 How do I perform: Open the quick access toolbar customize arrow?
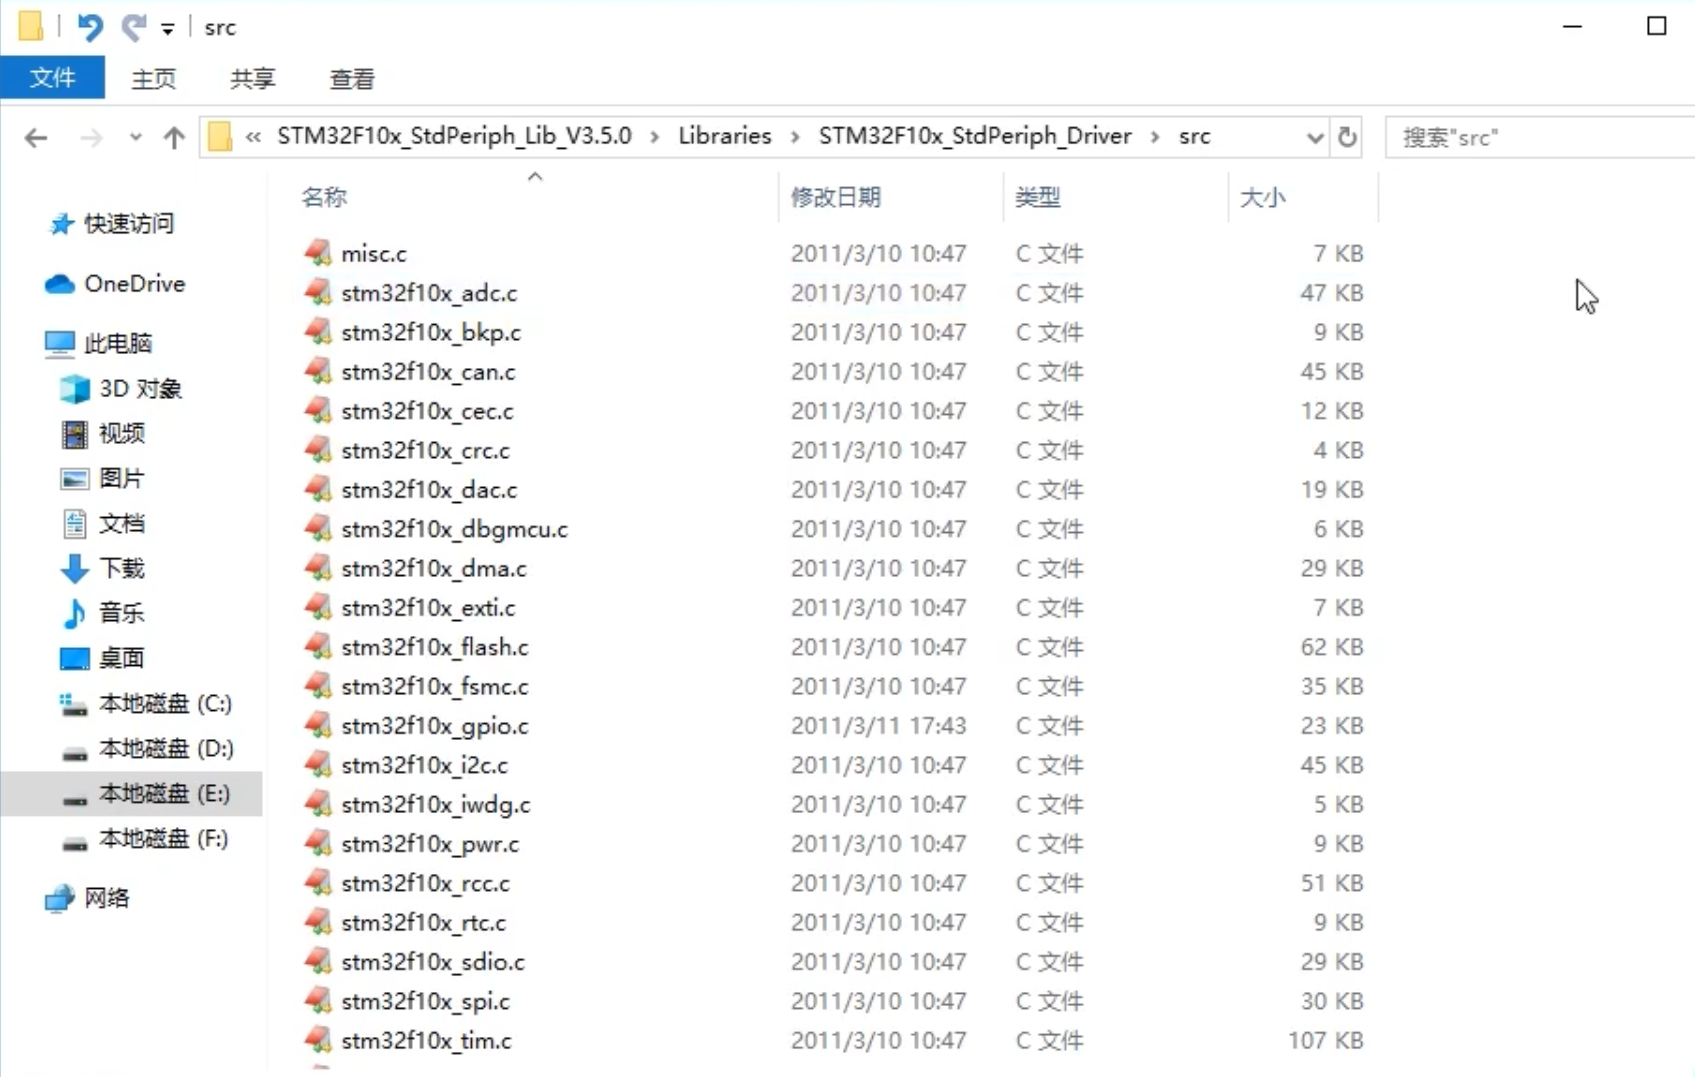[x=168, y=29]
